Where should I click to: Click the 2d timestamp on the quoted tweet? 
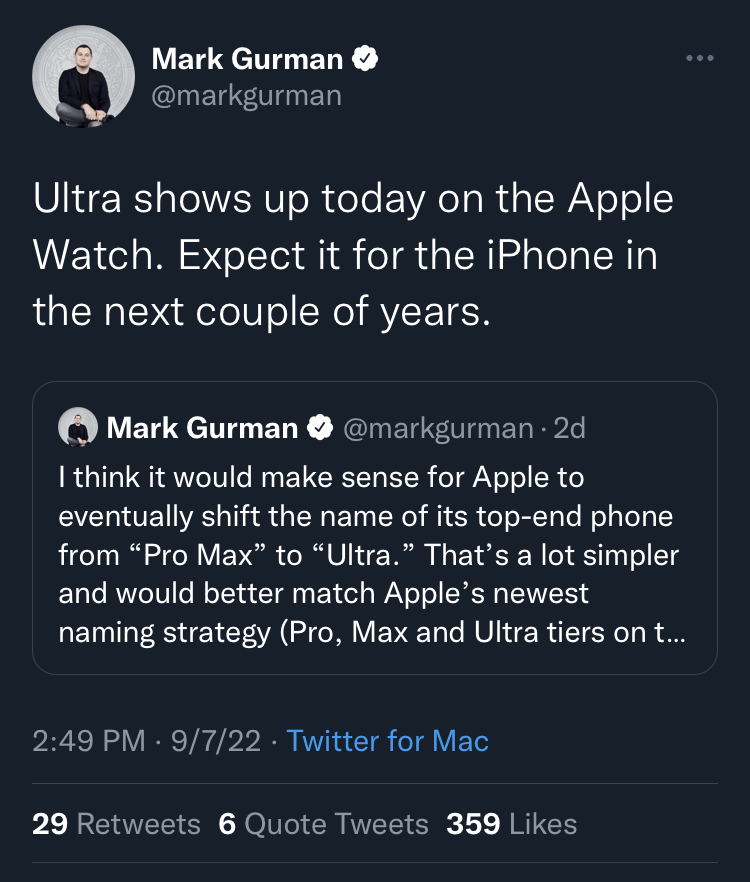point(570,428)
